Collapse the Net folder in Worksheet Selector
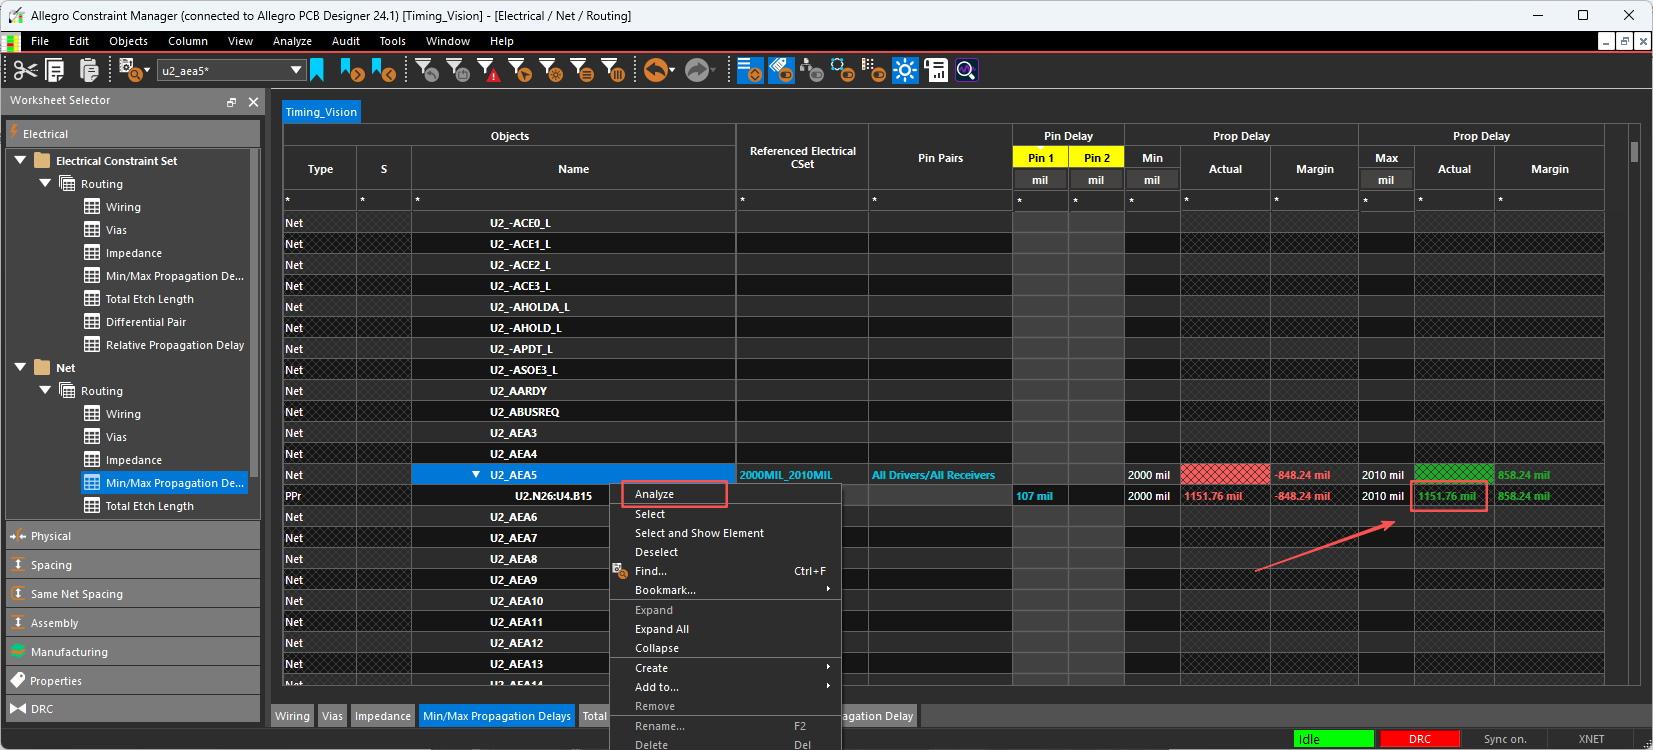 (x=20, y=368)
